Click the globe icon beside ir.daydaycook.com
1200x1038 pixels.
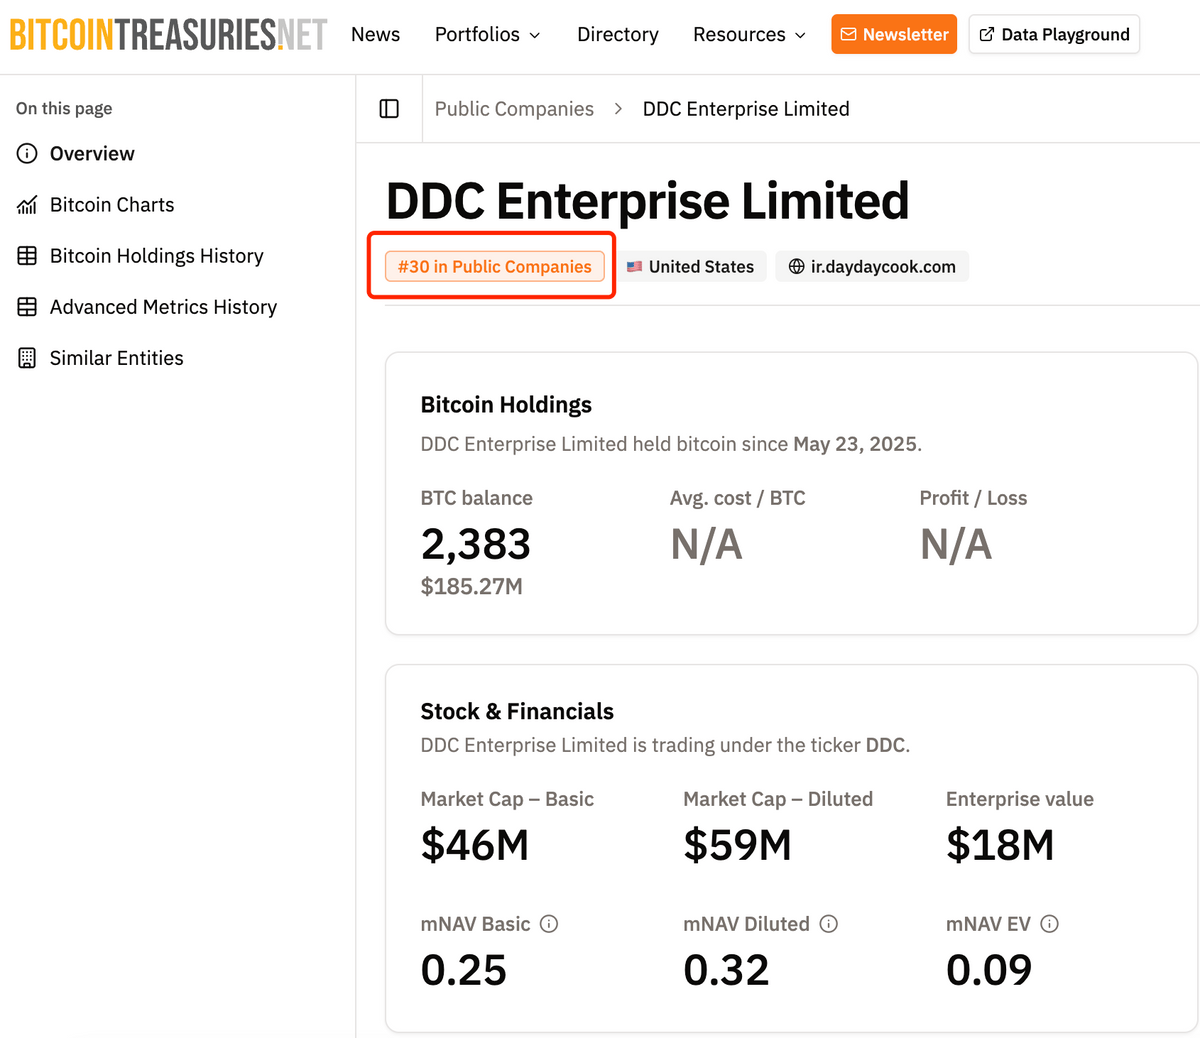click(x=796, y=266)
